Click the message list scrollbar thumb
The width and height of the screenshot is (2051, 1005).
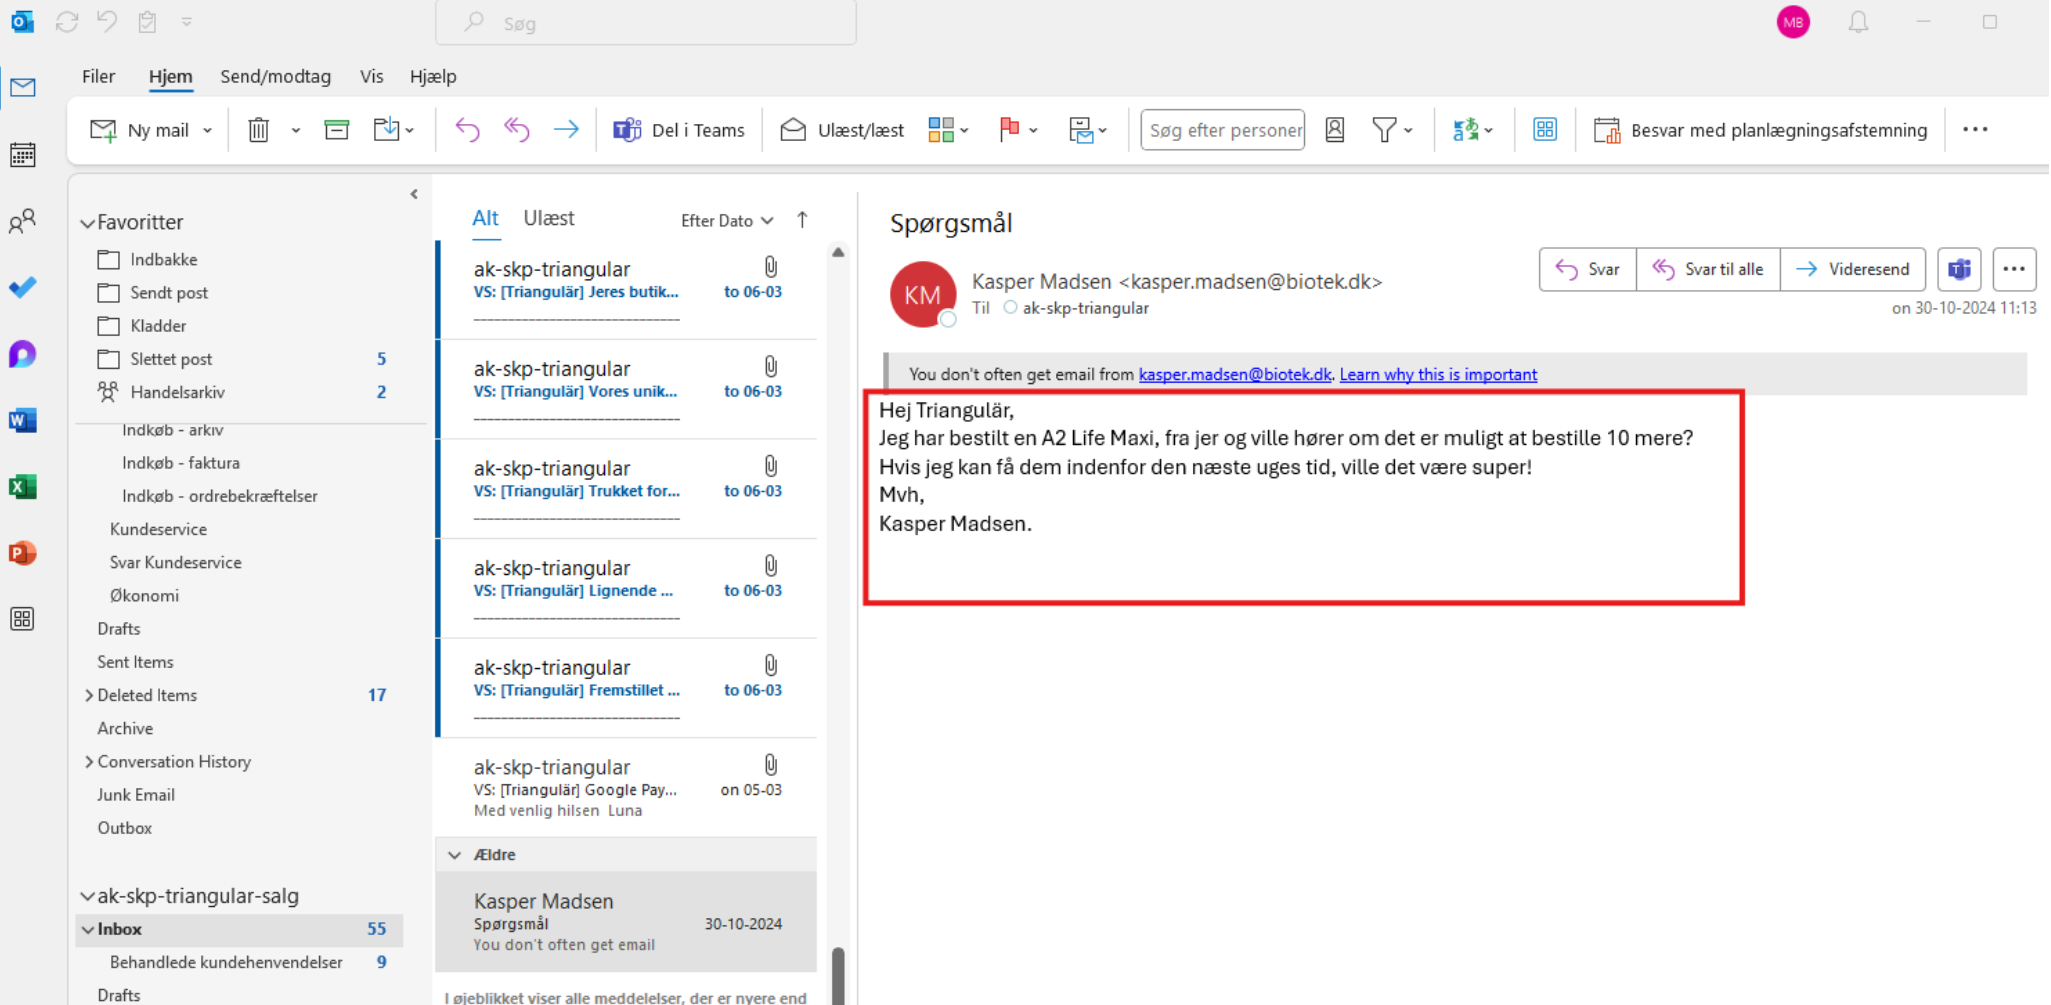click(838, 975)
